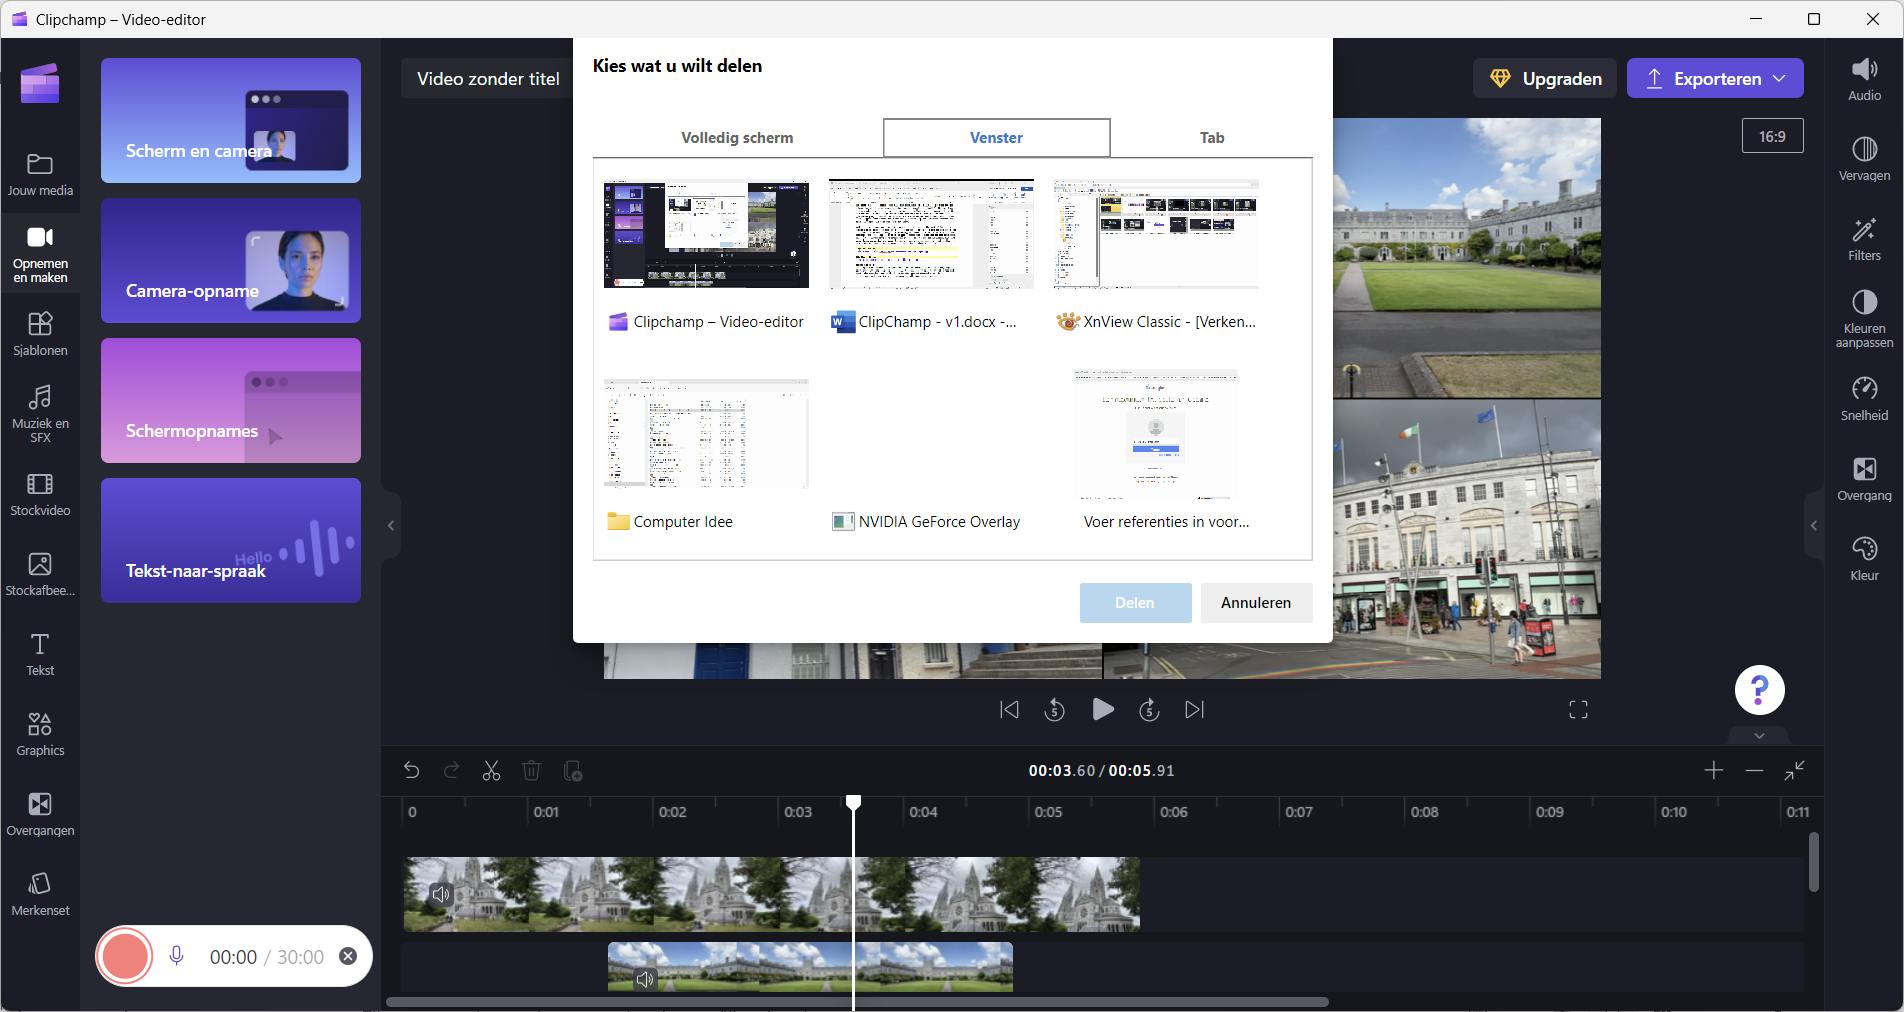
Task: Close the recording control bar
Action: pyautogui.click(x=348, y=956)
